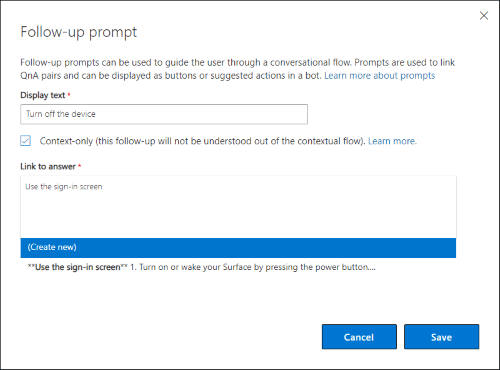Select the (Create new) option
Image resolution: width=500 pixels, height=370 pixels.
click(238, 248)
